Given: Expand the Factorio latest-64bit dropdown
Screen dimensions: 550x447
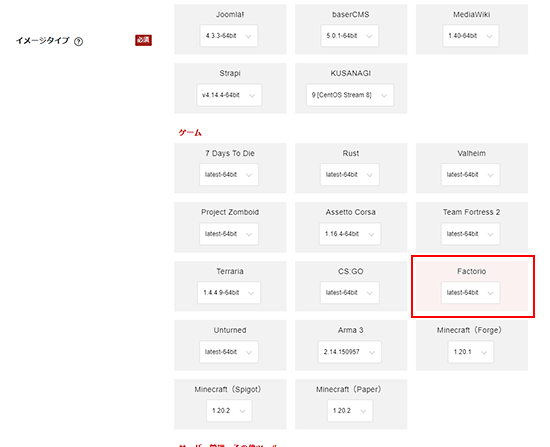Looking at the screenshot, I should (x=470, y=293).
